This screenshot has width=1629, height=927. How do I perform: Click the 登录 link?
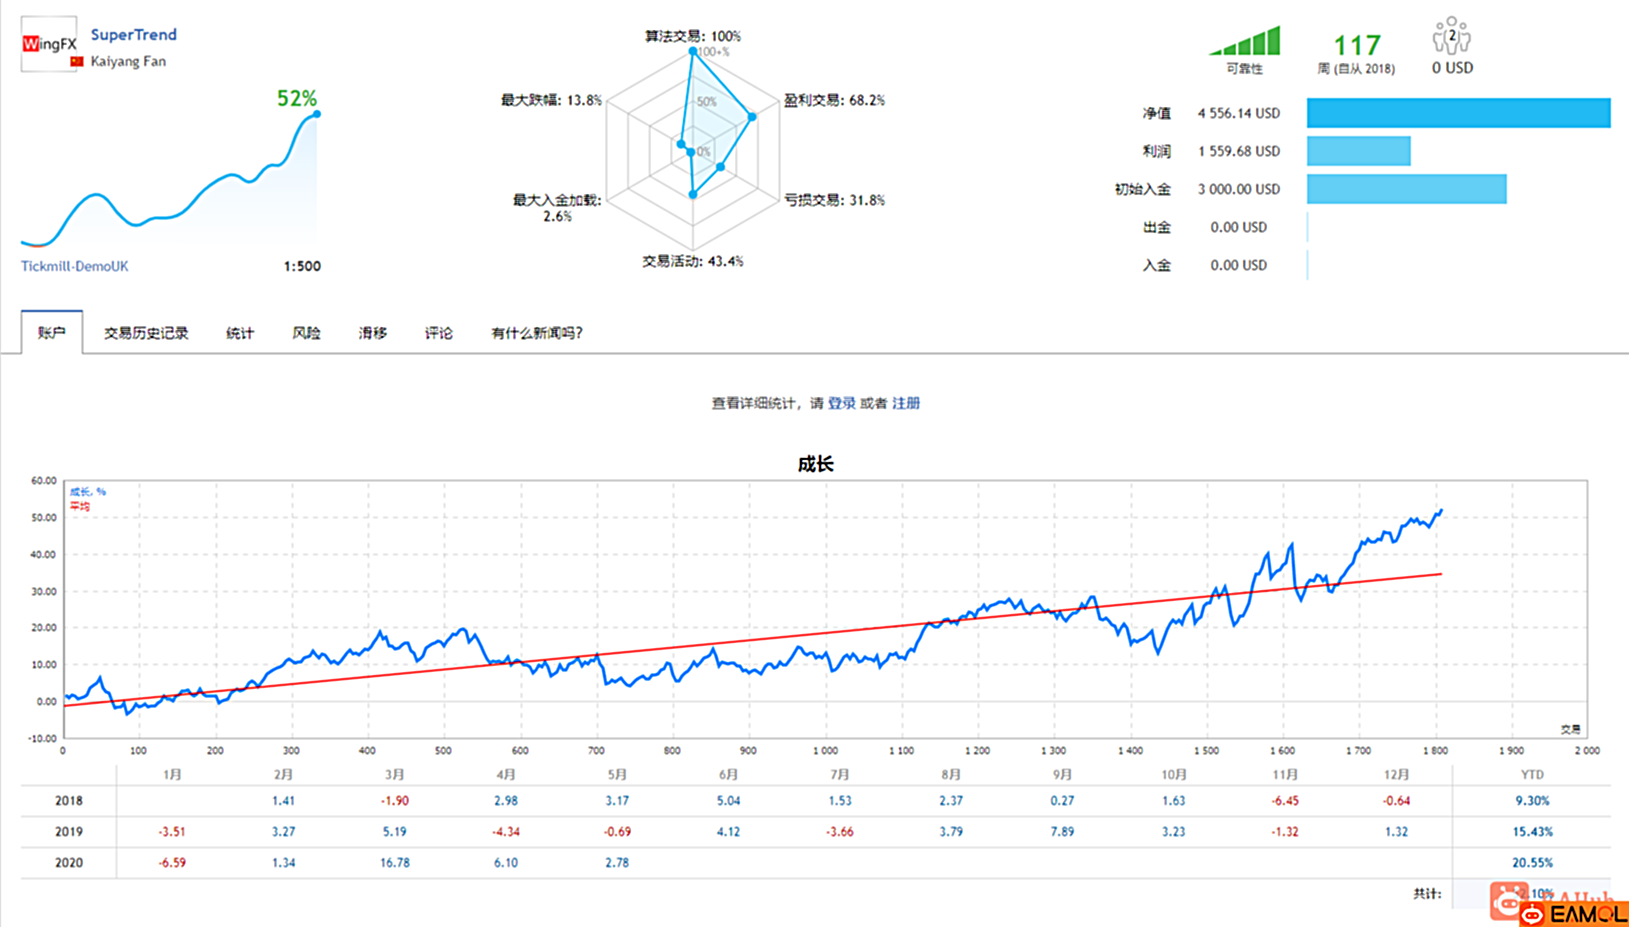pos(840,402)
